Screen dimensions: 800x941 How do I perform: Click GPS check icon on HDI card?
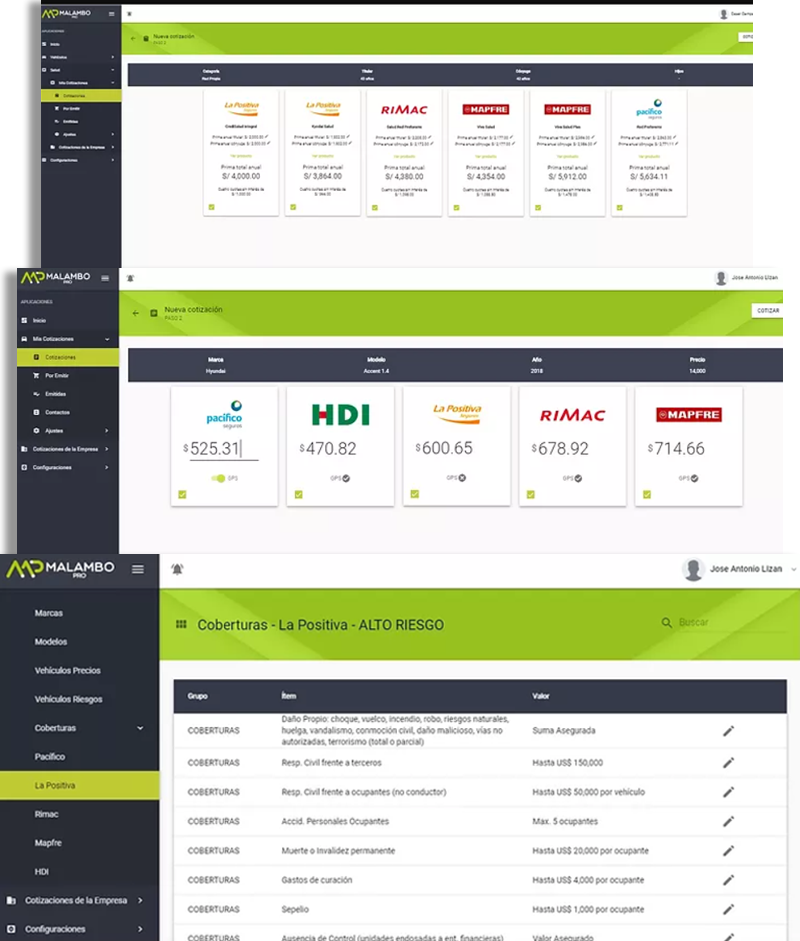(x=346, y=478)
